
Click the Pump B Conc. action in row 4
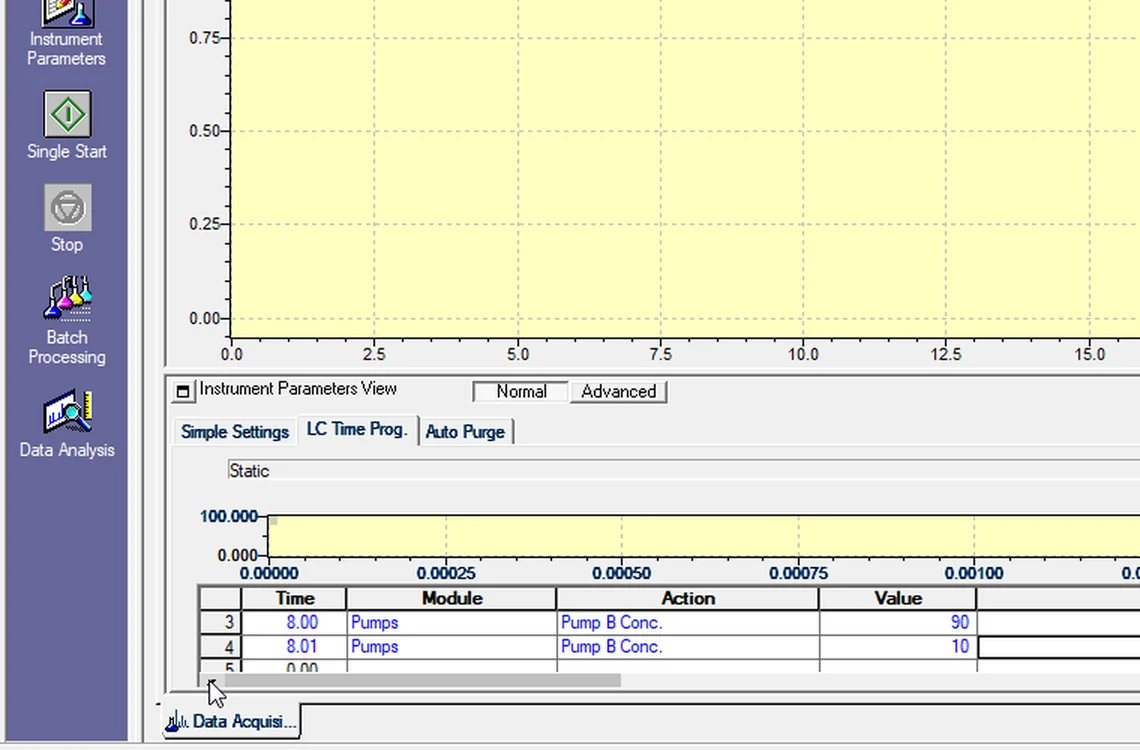click(688, 647)
